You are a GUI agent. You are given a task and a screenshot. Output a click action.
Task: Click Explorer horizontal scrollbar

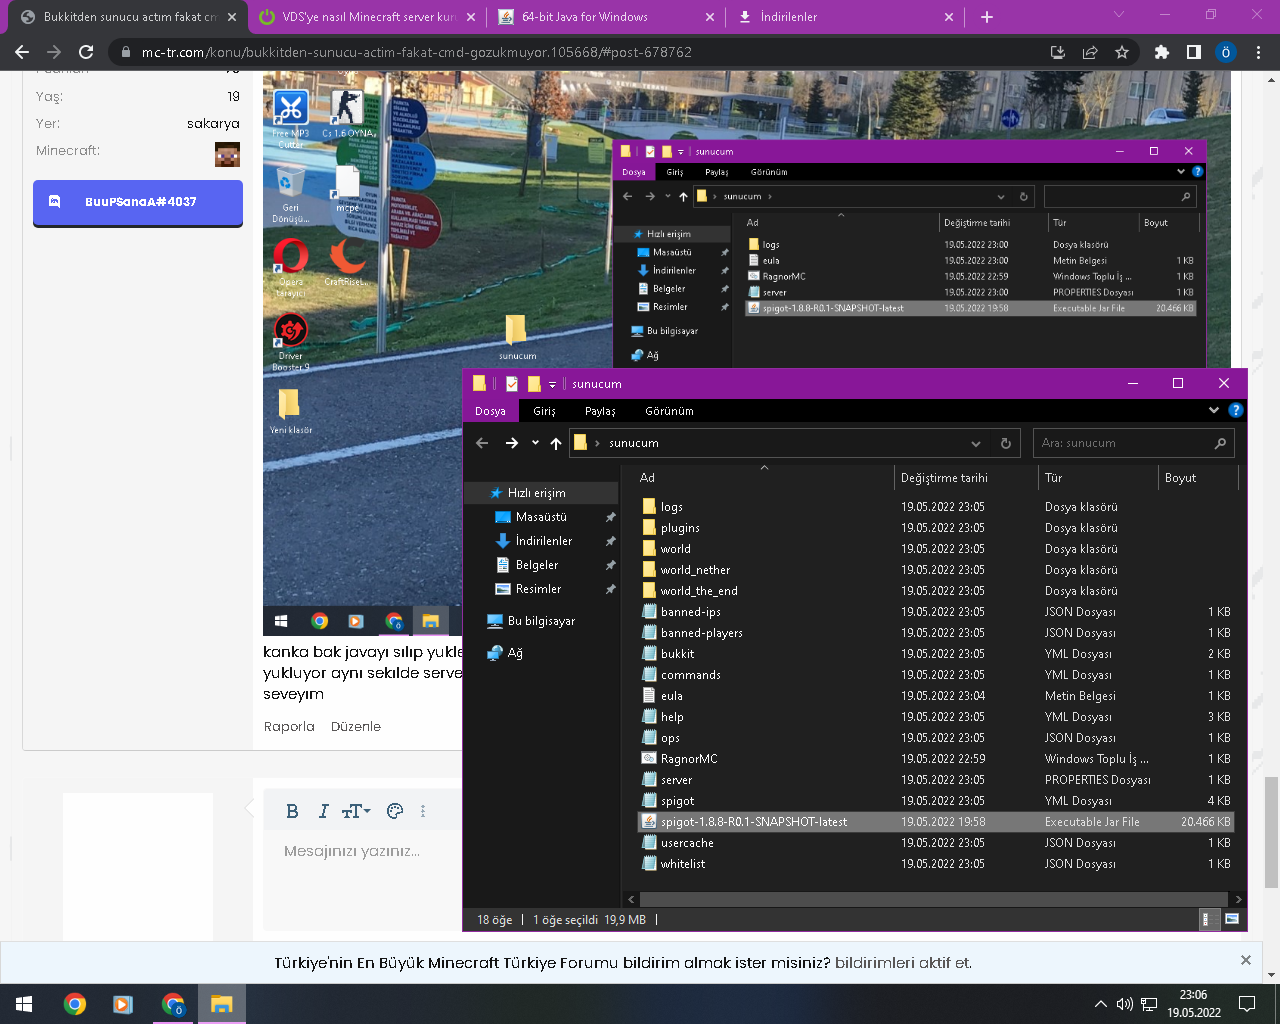(934, 899)
